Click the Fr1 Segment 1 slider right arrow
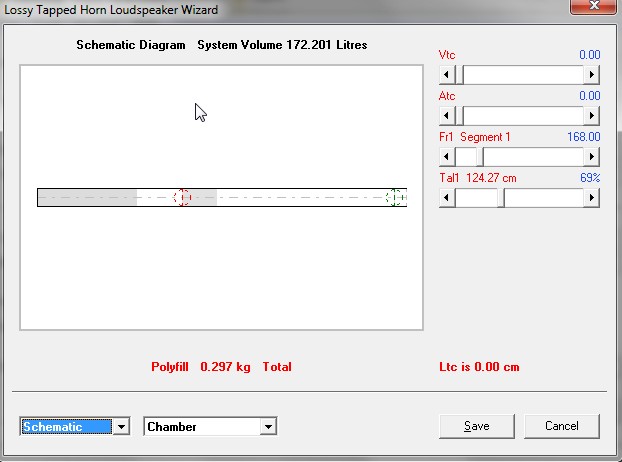Image resolution: width=622 pixels, height=462 pixels. click(591, 157)
